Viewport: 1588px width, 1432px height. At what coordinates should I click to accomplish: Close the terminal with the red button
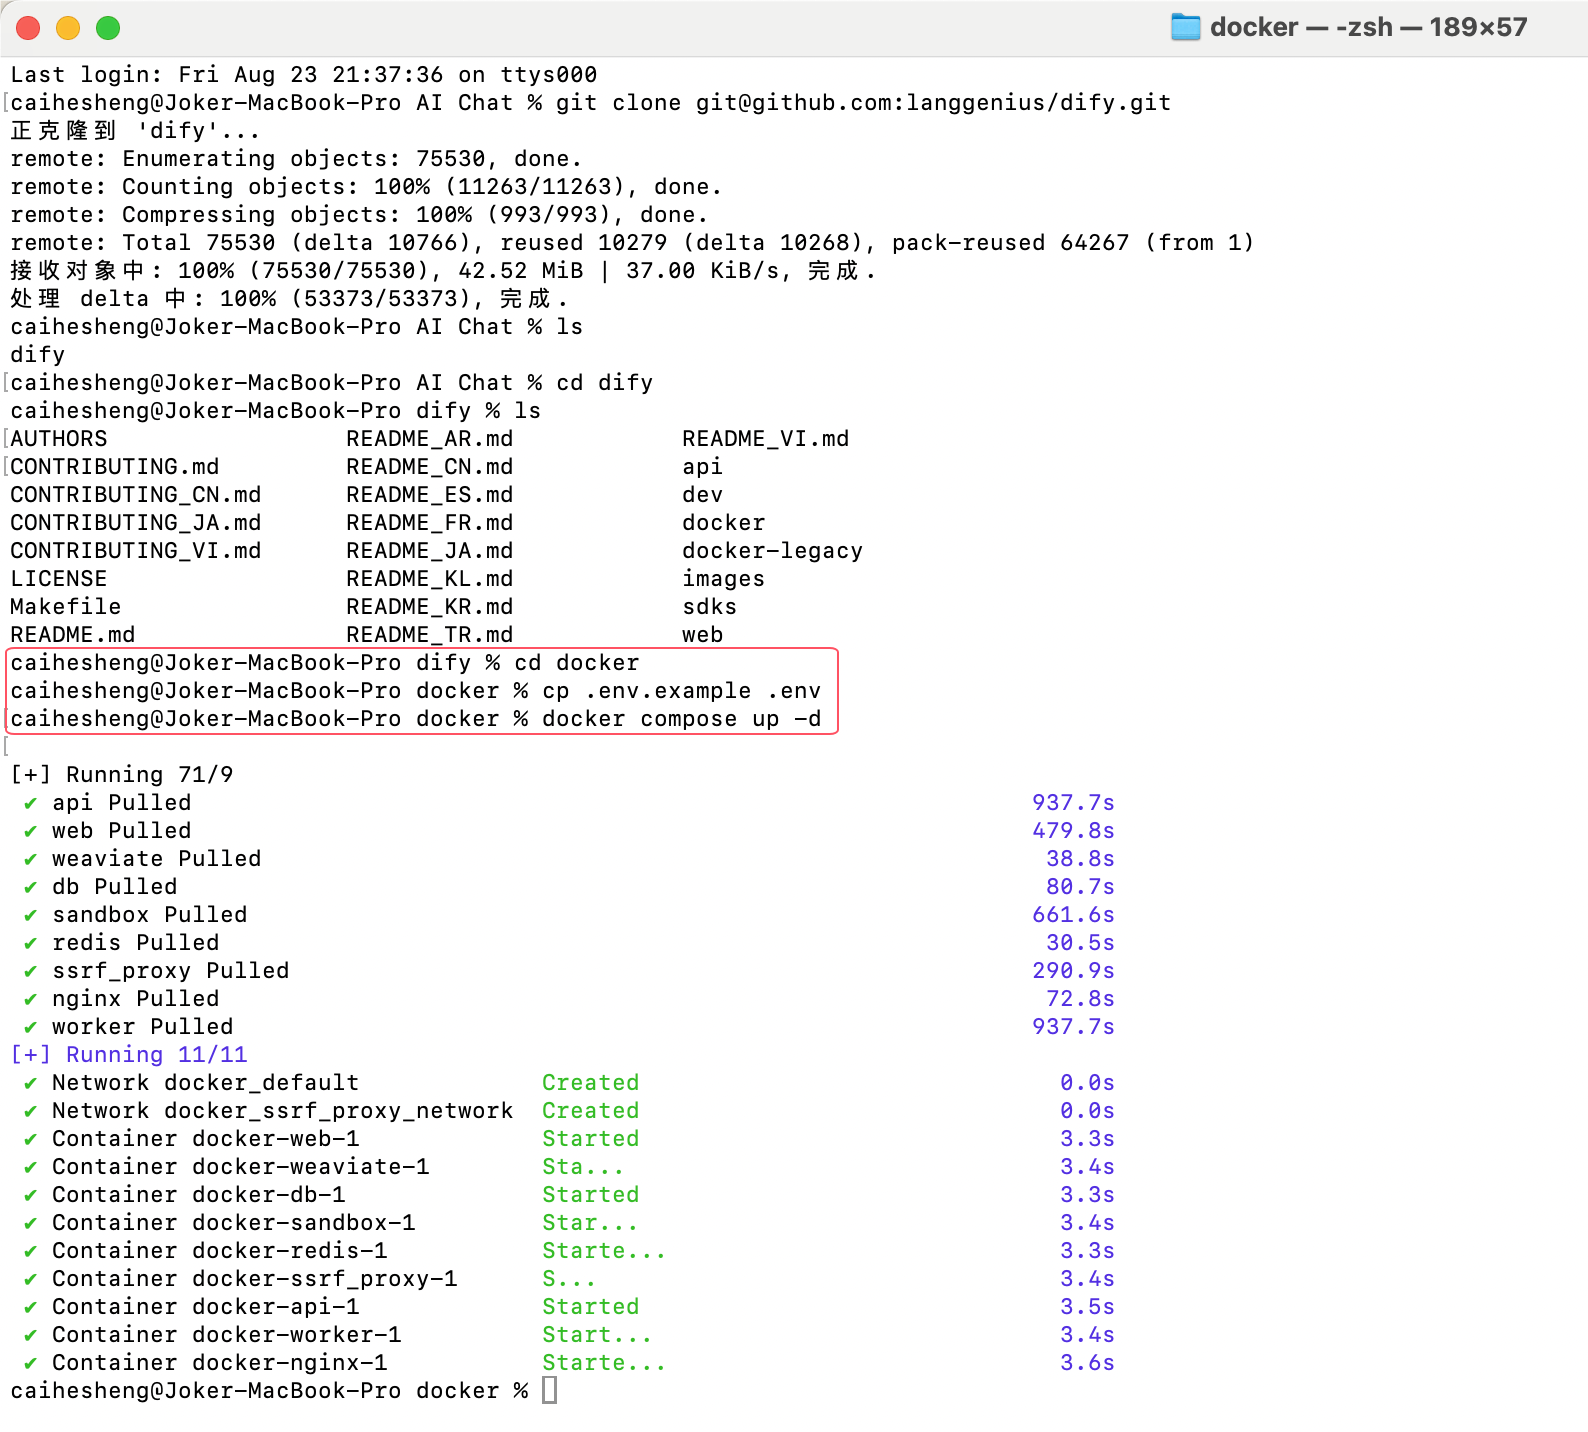pyautogui.click(x=28, y=28)
